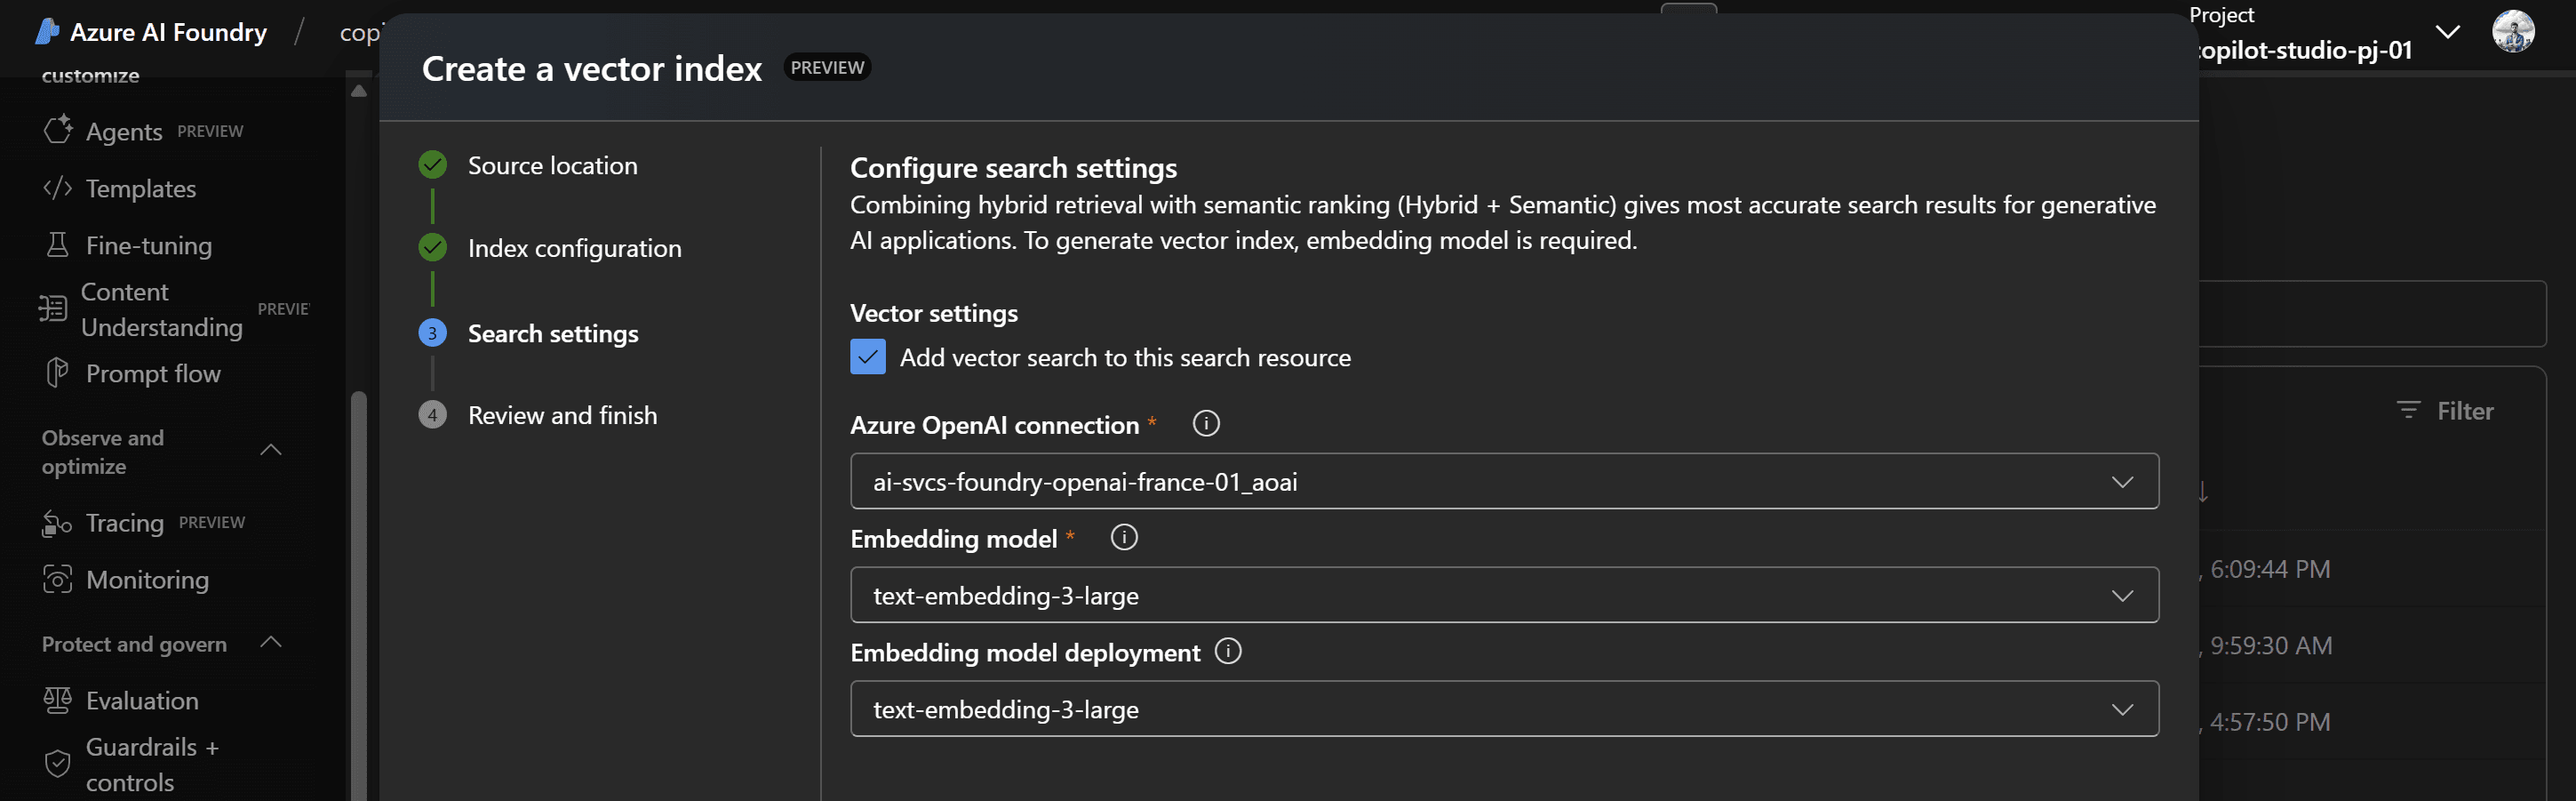This screenshot has height=801, width=2576.
Task: Click the Filter button
Action: (2445, 411)
